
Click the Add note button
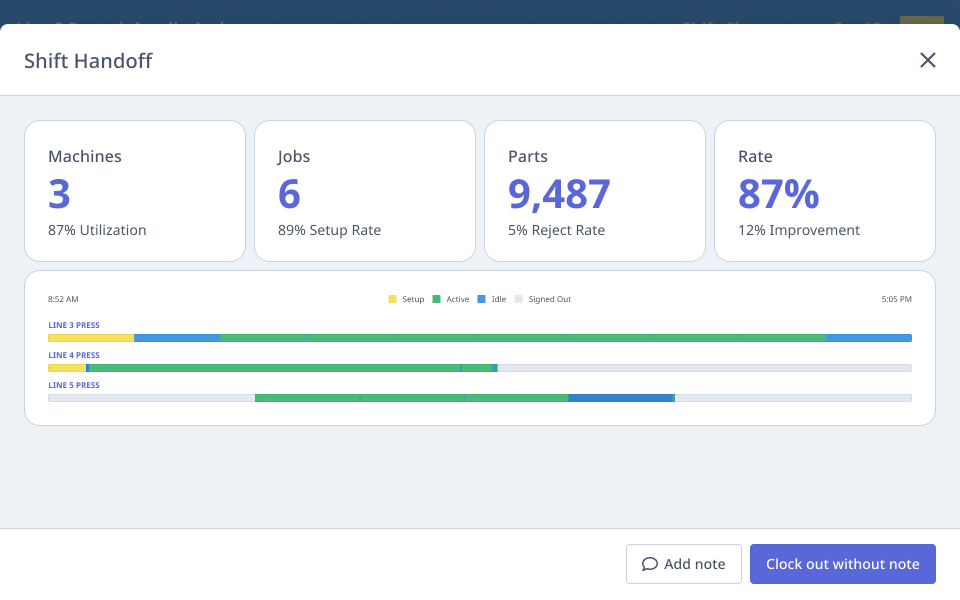pos(684,564)
